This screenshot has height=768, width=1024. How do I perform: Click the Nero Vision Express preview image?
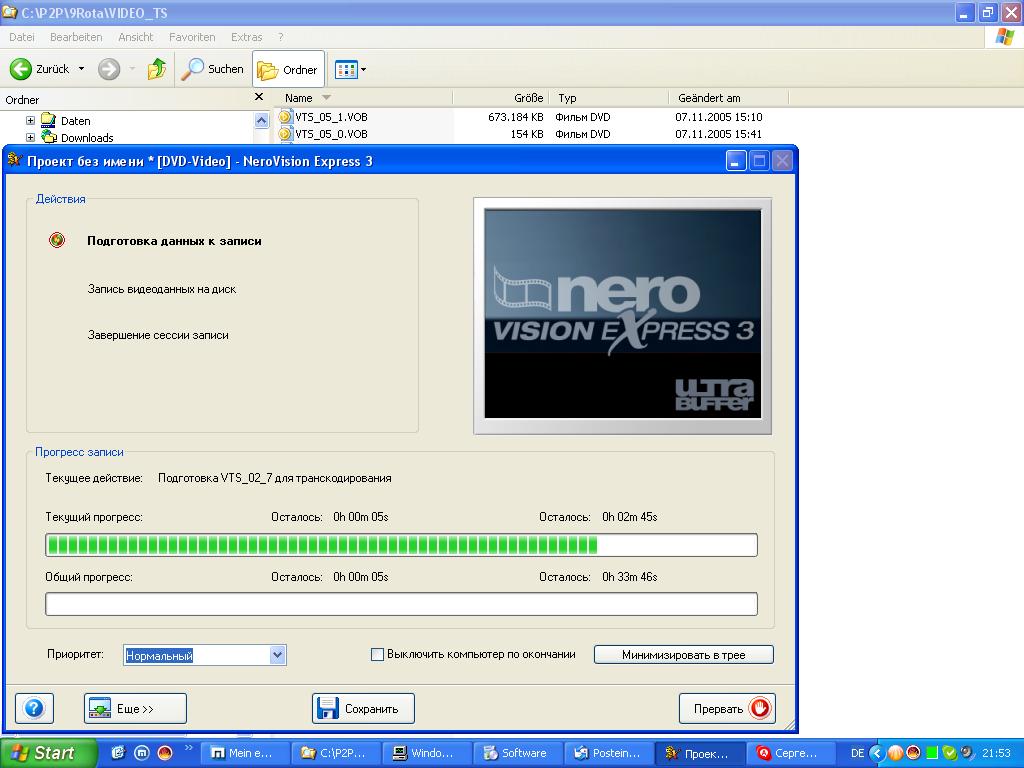click(x=622, y=316)
